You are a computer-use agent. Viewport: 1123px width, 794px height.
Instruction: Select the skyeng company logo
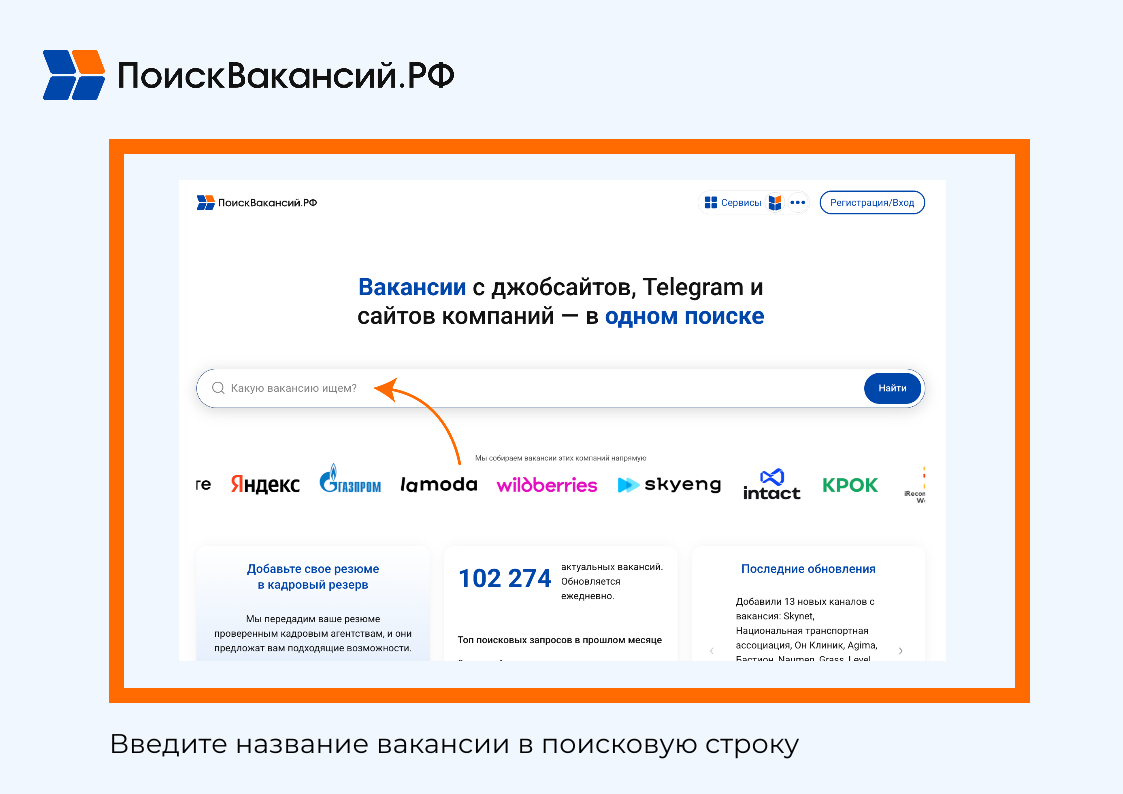pos(669,485)
